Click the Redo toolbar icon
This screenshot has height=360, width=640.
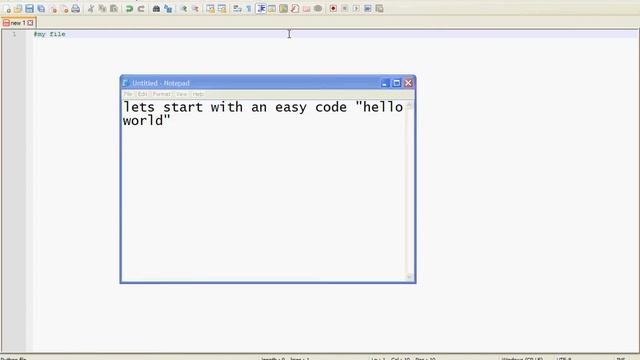141,9
